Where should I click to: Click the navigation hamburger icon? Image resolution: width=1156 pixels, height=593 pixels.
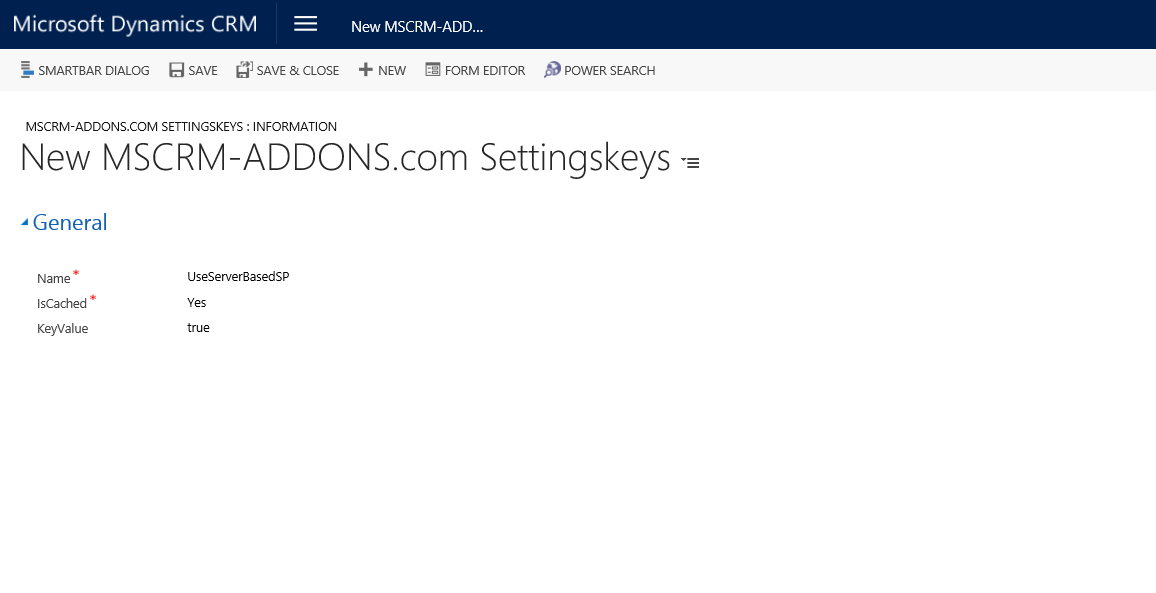305,23
